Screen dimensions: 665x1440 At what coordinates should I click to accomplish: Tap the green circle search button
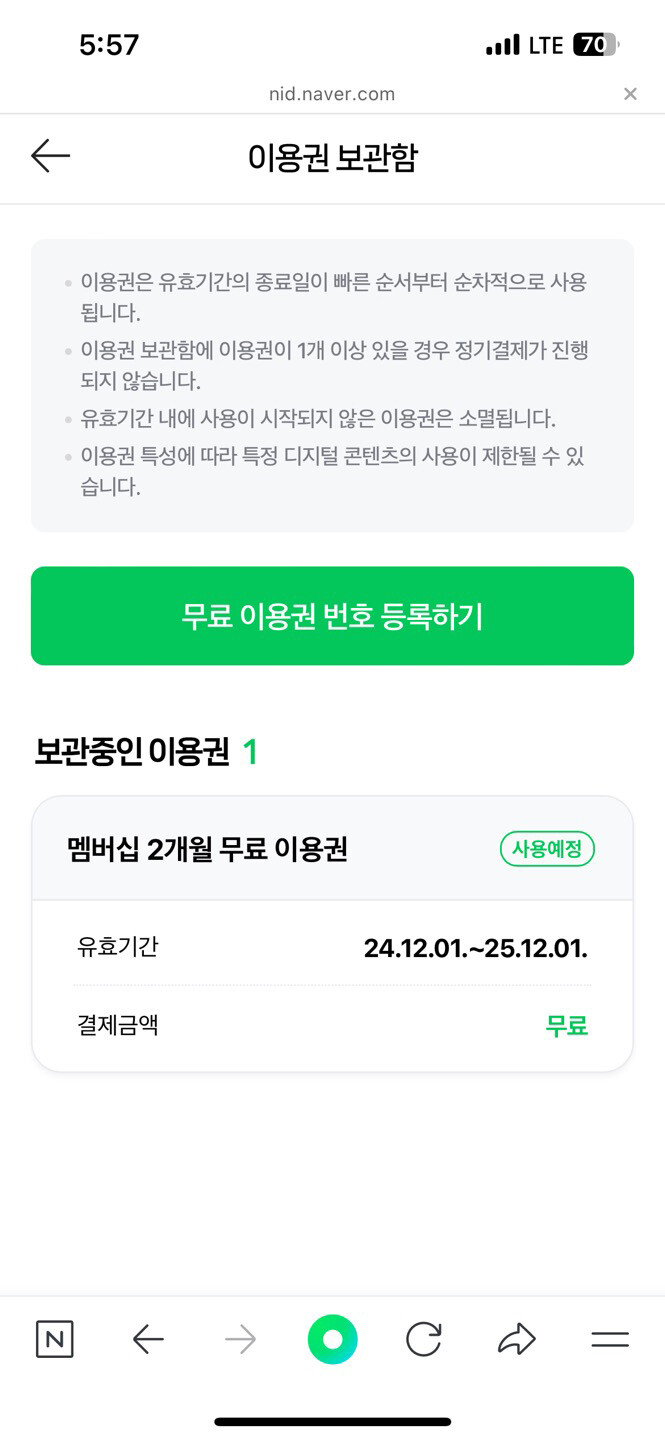[332, 1340]
